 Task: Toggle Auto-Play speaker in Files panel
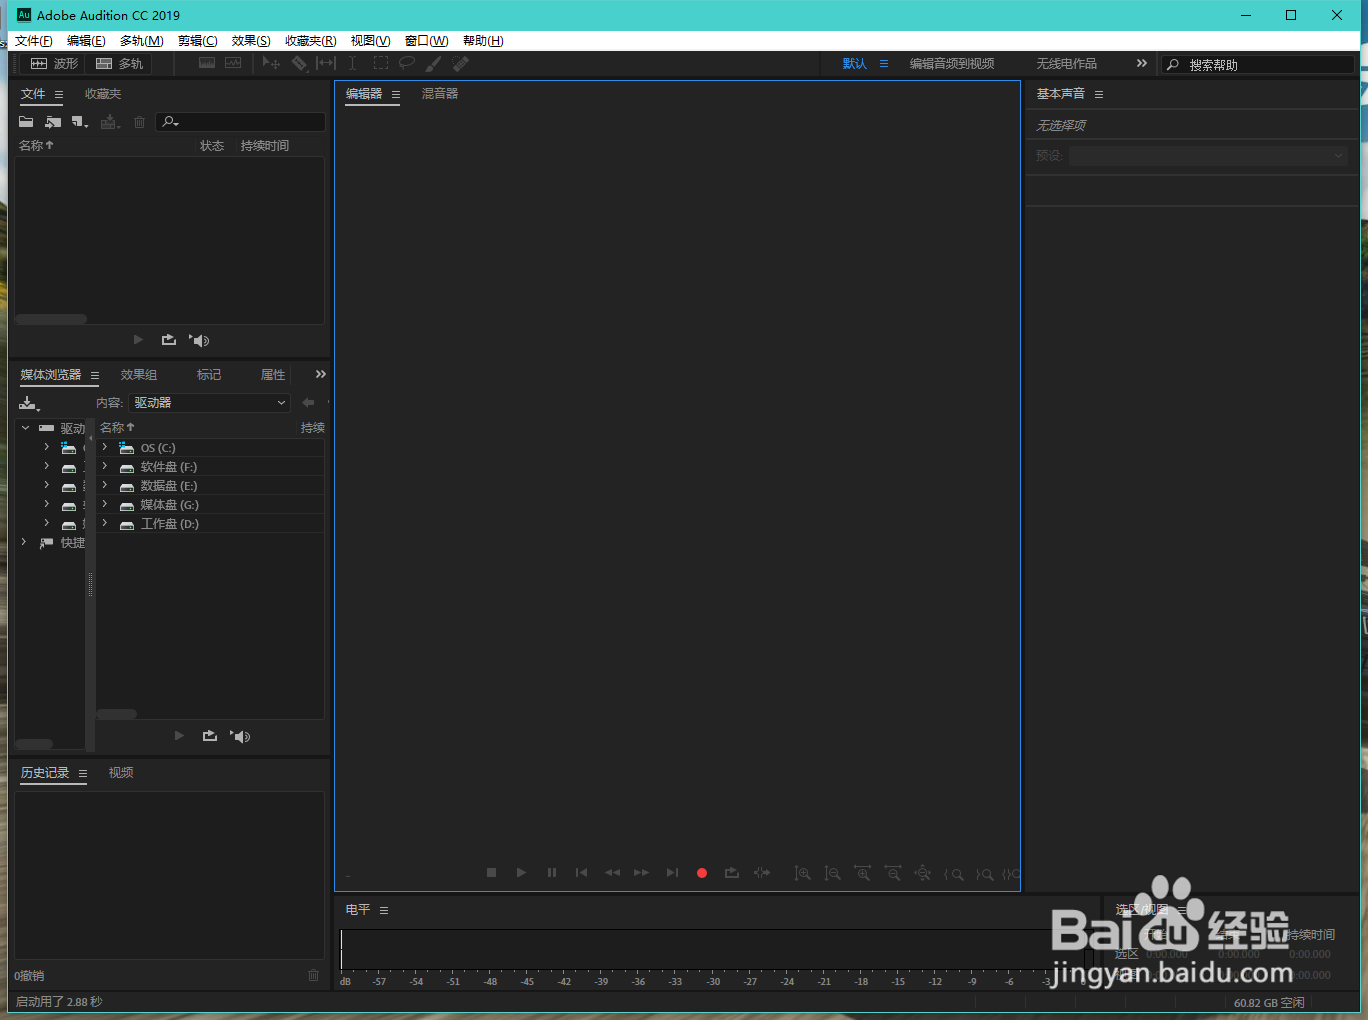(x=199, y=340)
